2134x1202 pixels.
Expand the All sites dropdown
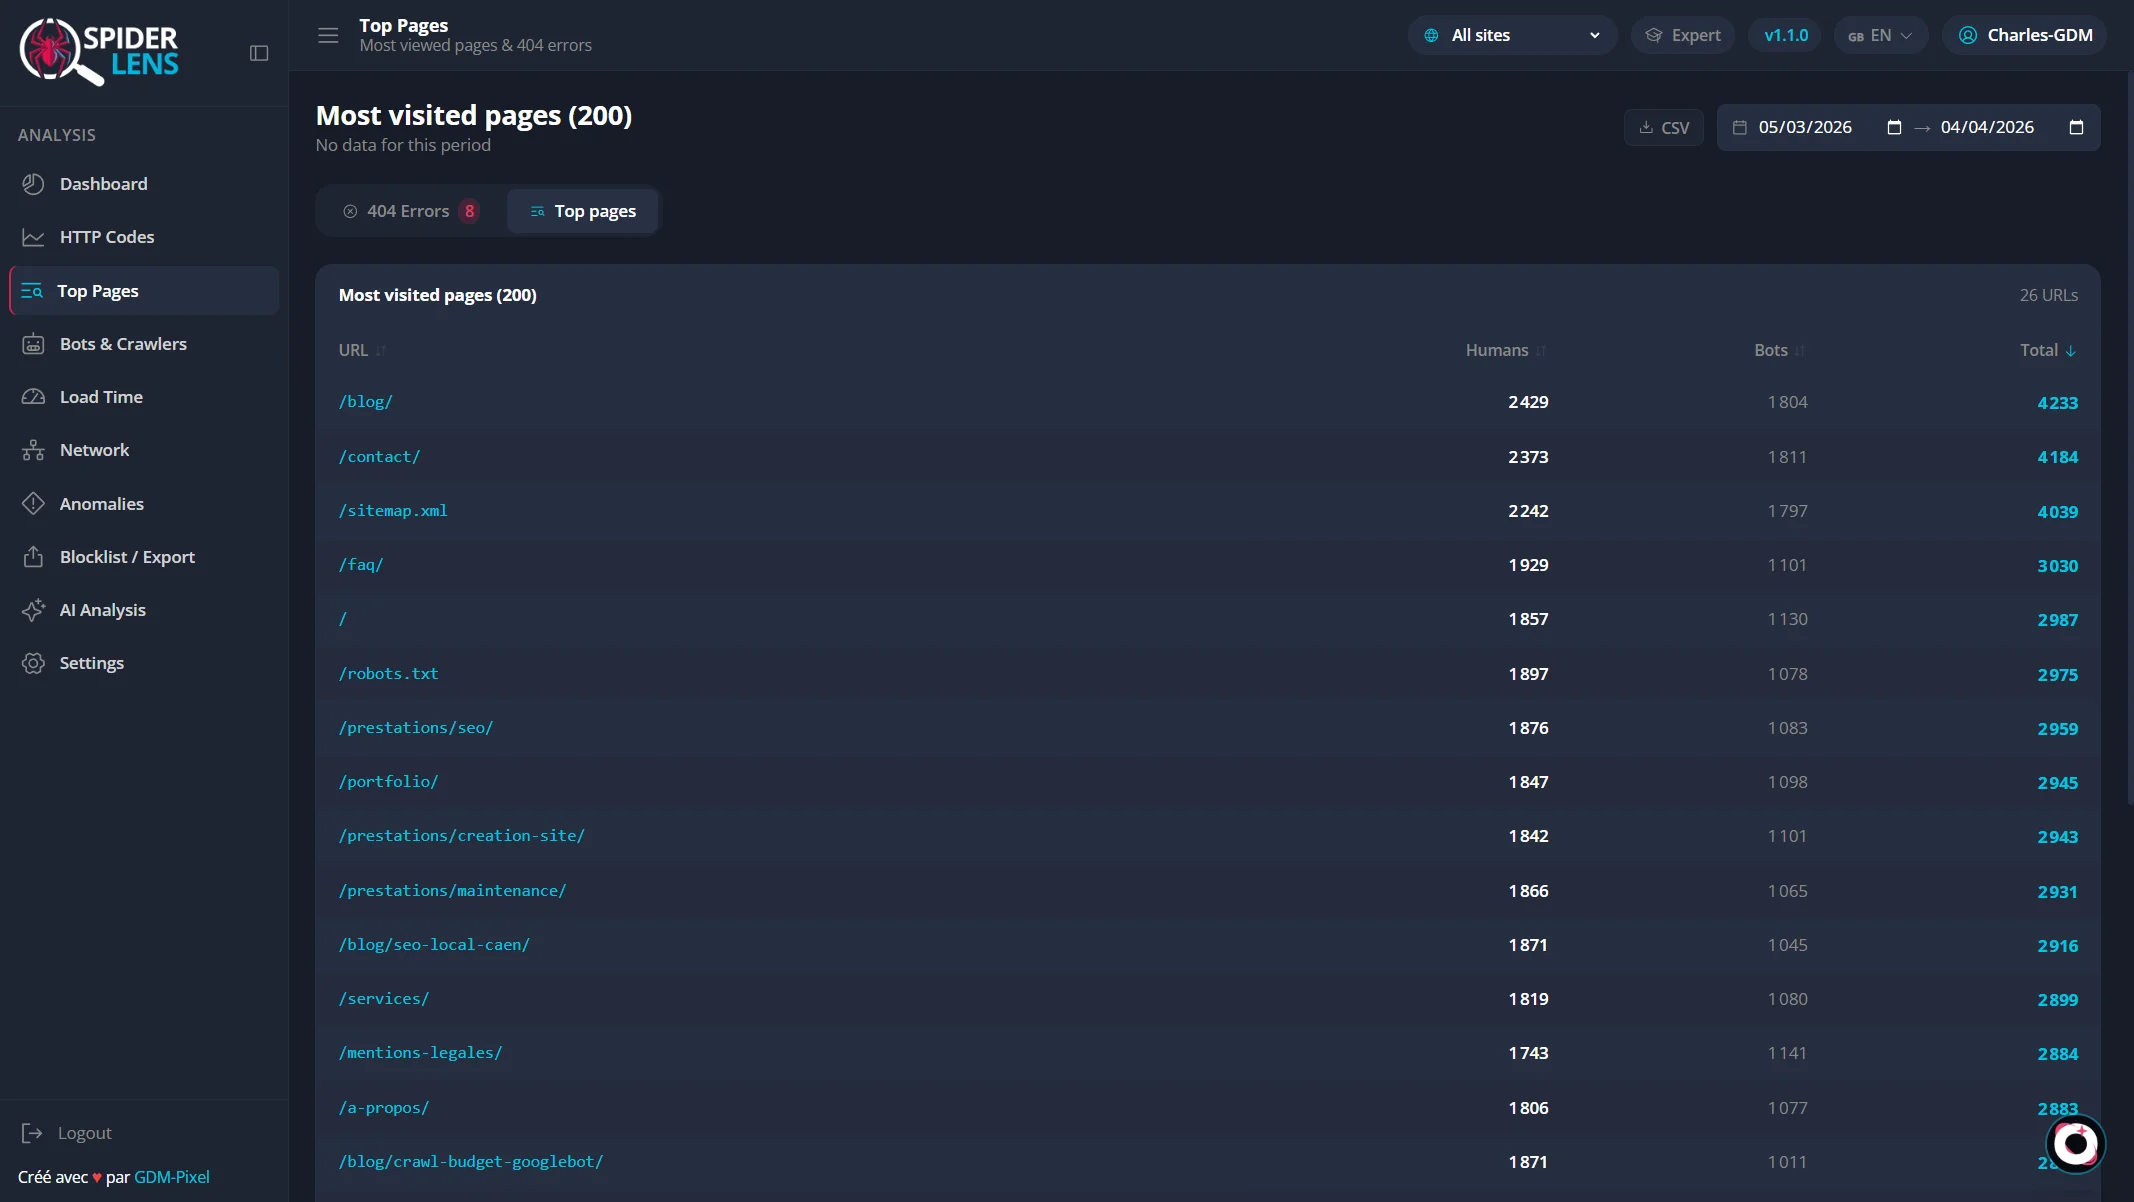click(1512, 35)
